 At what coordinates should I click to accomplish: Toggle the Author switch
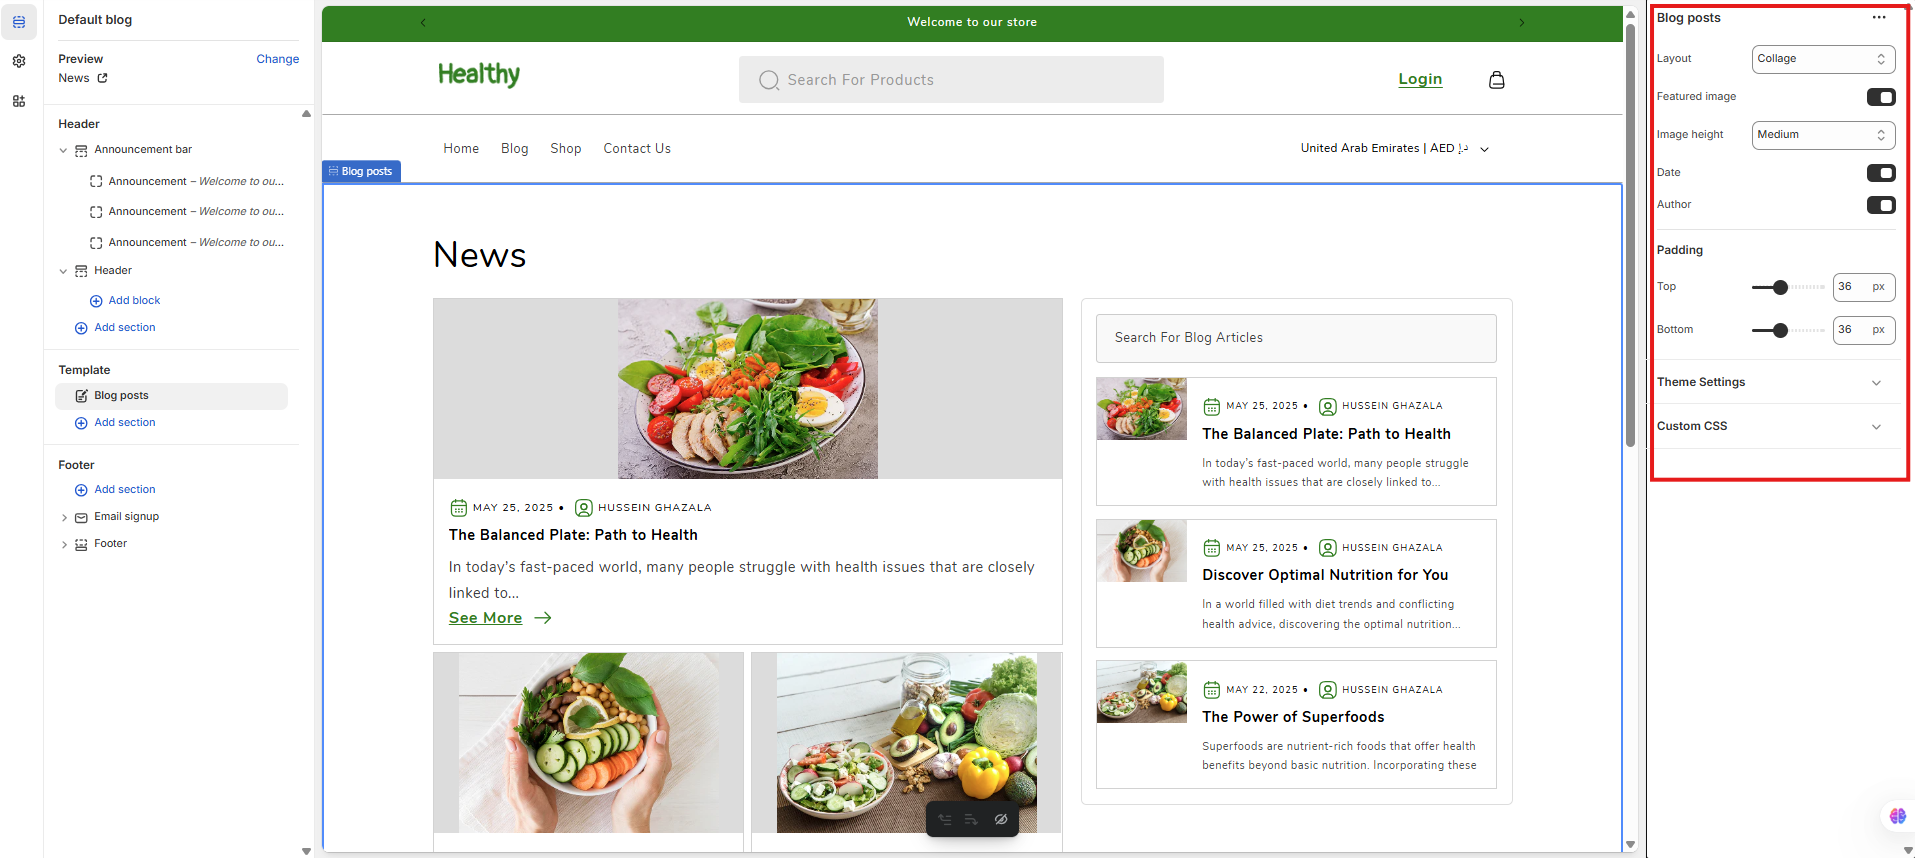tap(1881, 205)
